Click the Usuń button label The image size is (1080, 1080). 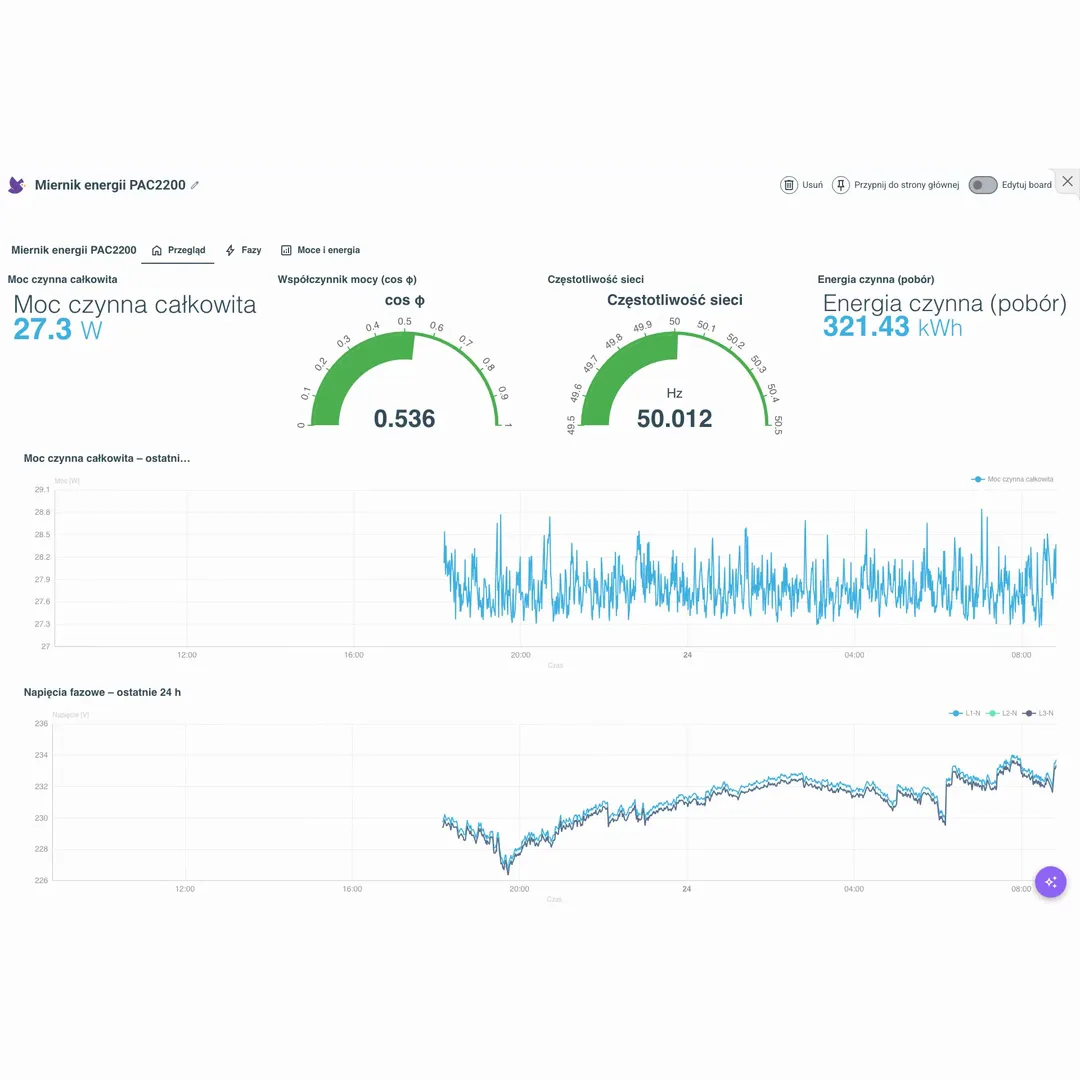pos(813,185)
